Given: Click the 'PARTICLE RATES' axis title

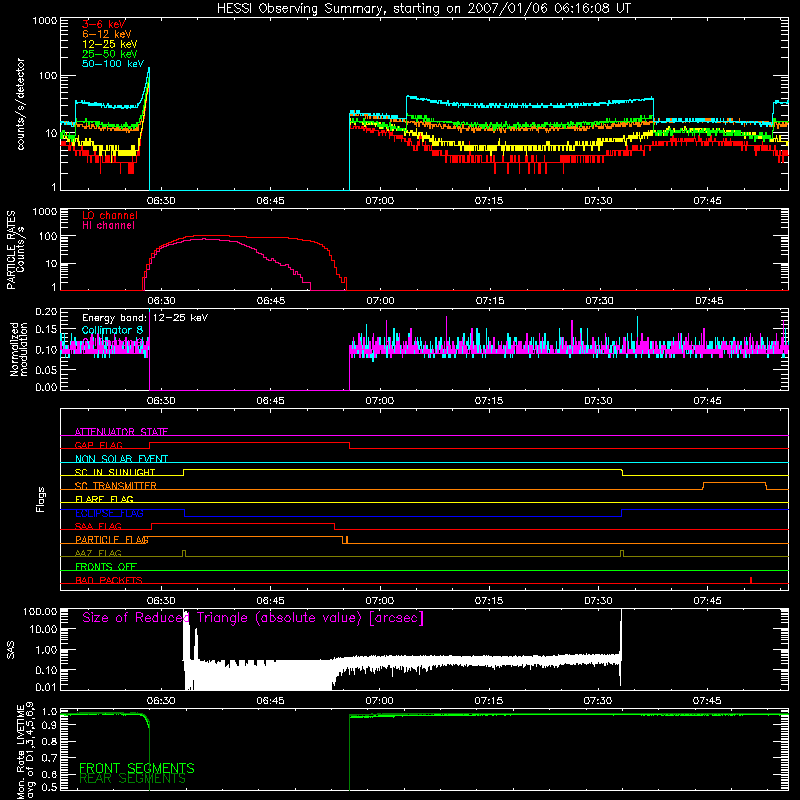Looking at the screenshot, I should click(11, 250).
